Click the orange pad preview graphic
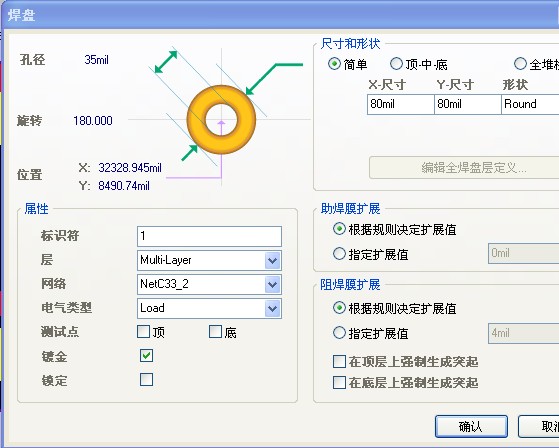 (x=221, y=119)
